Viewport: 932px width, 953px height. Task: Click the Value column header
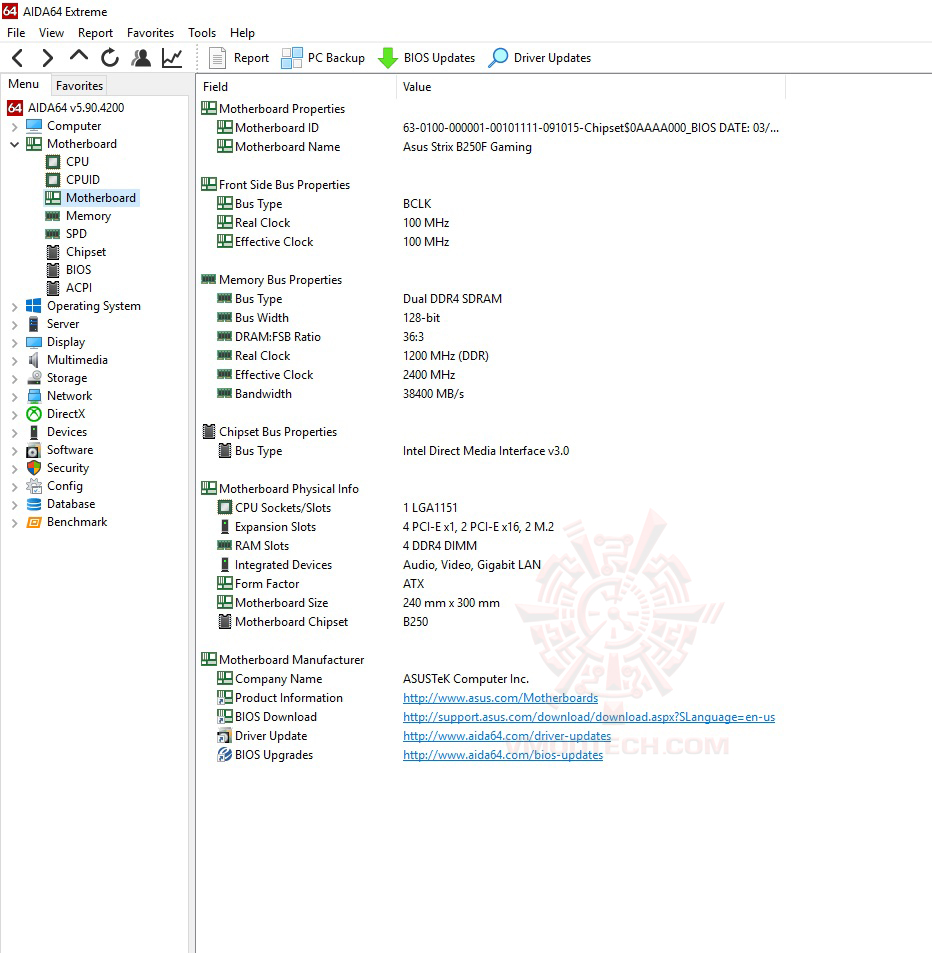coord(591,87)
